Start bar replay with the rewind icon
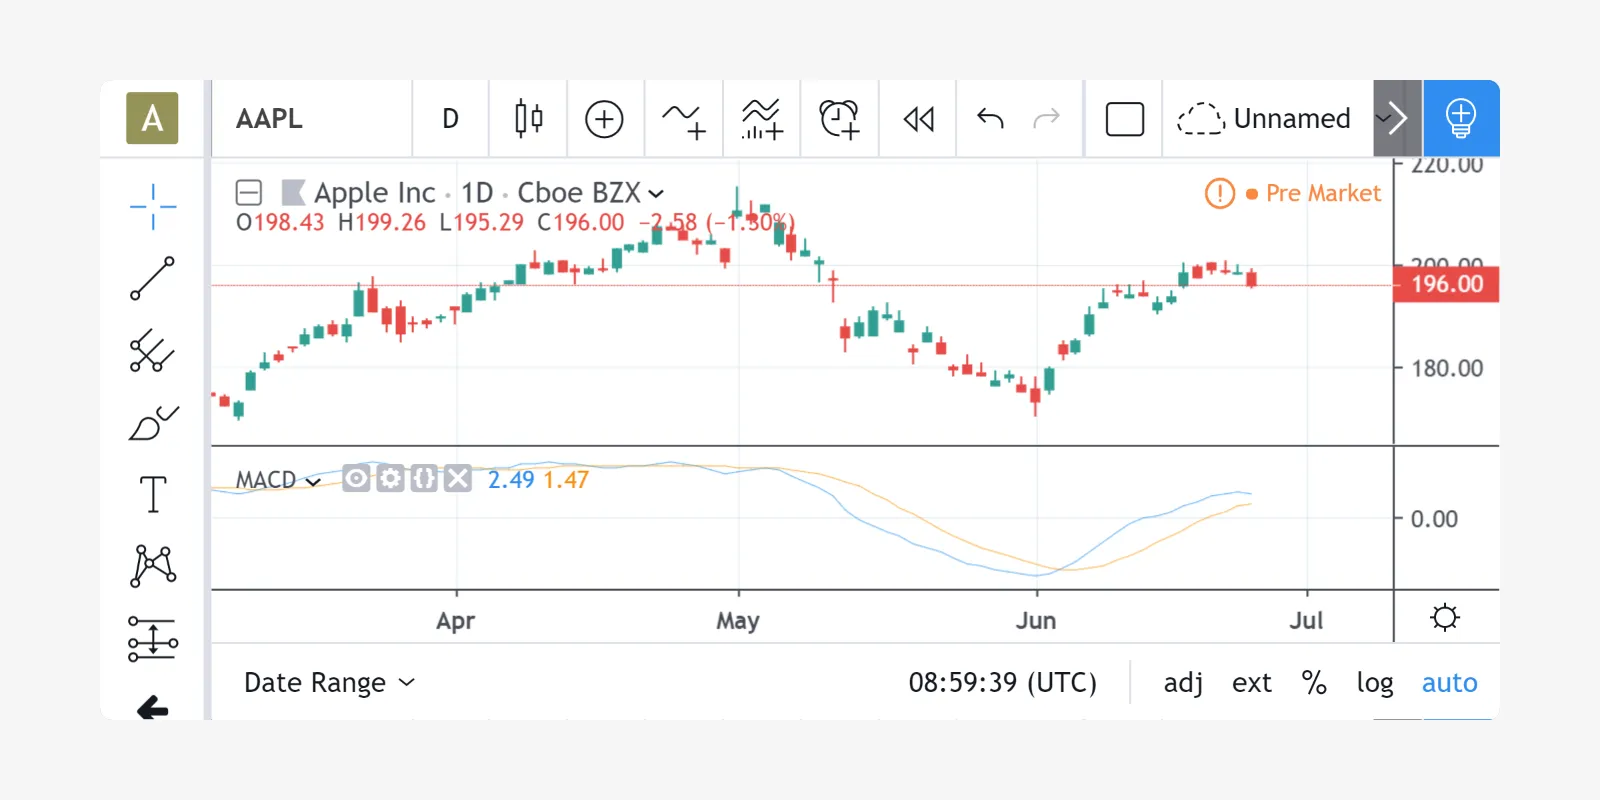The height and width of the screenshot is (800, 1600). [x=918, y=119]
